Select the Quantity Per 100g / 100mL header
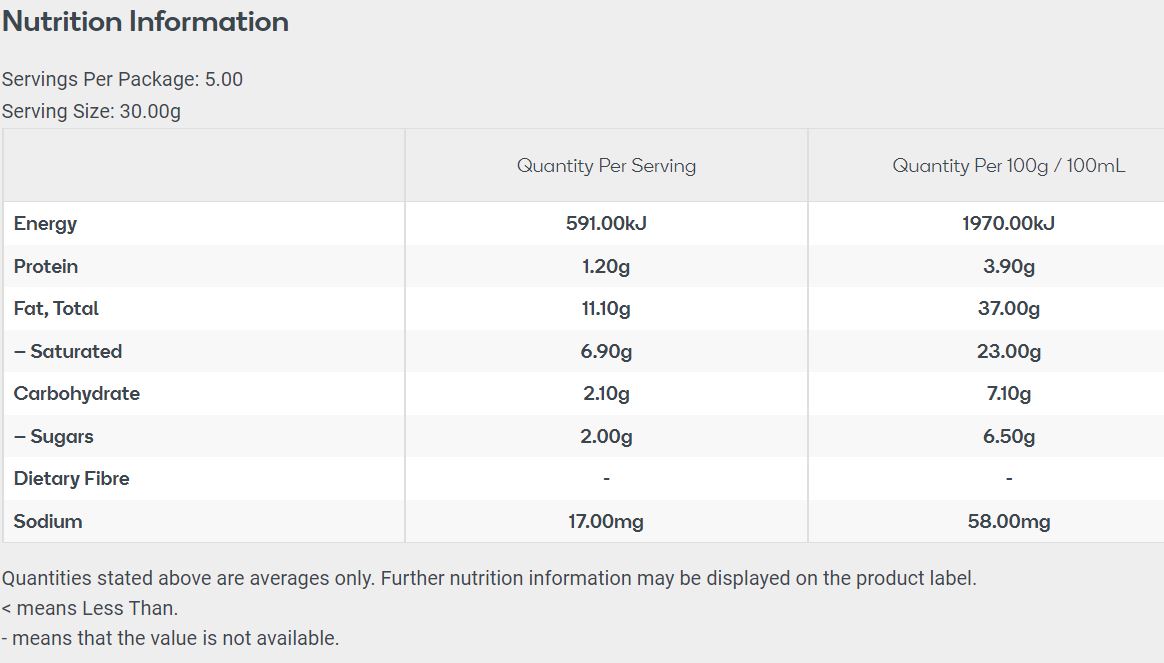Screen dimensions: 1164x663 pyautogui.click(x=1008, y=166)
